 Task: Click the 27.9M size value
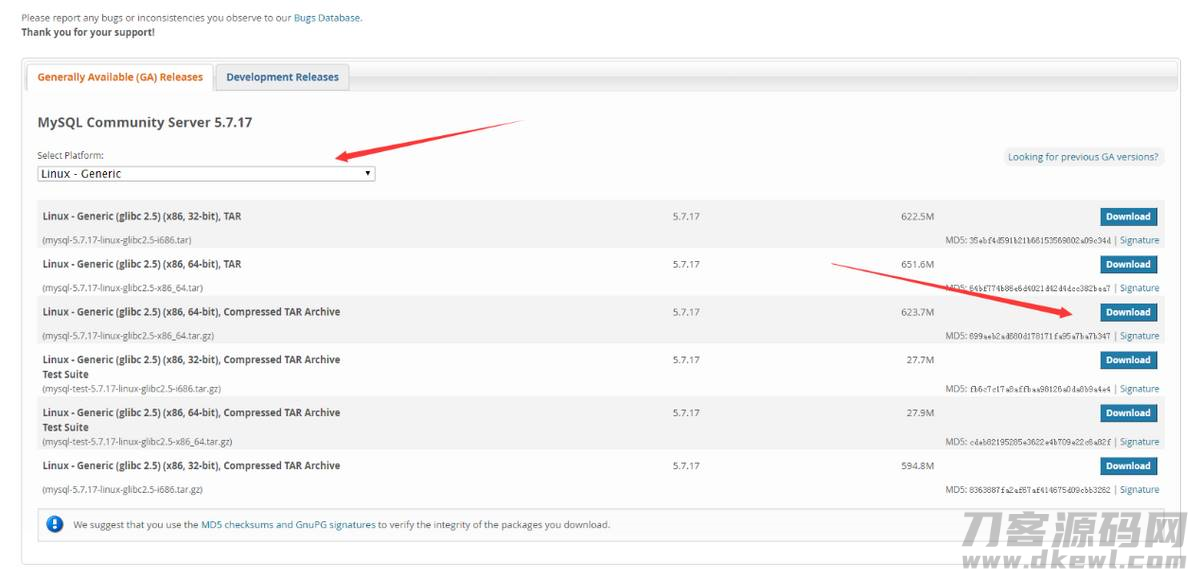click(920, 413)
